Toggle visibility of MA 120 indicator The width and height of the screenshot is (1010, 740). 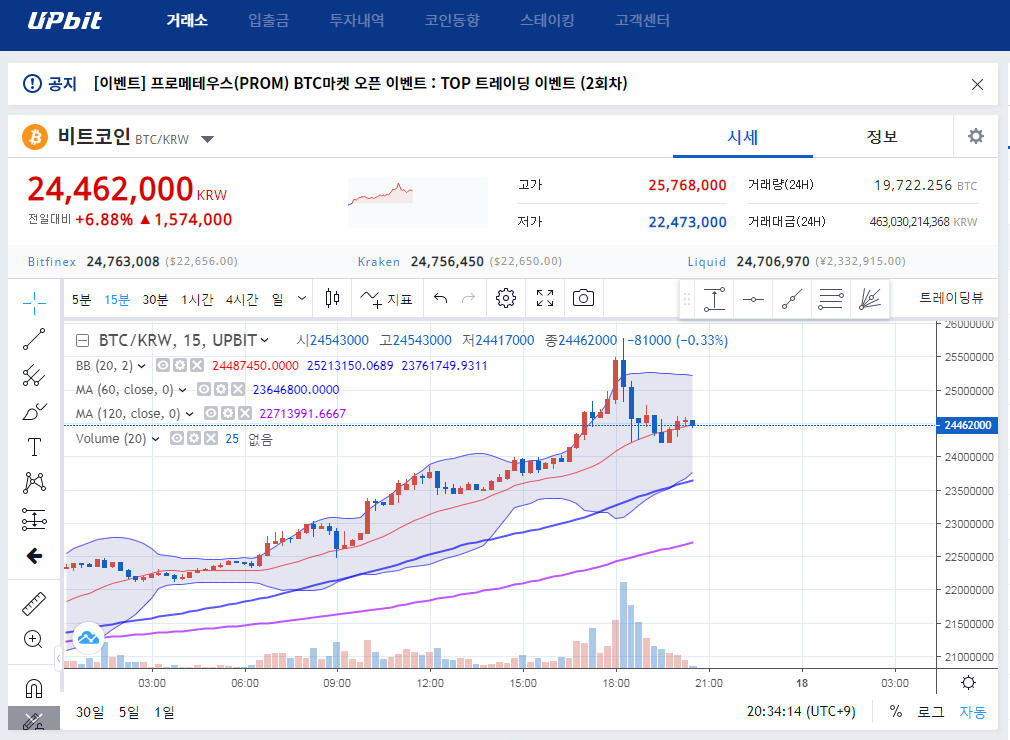point(211,413)
